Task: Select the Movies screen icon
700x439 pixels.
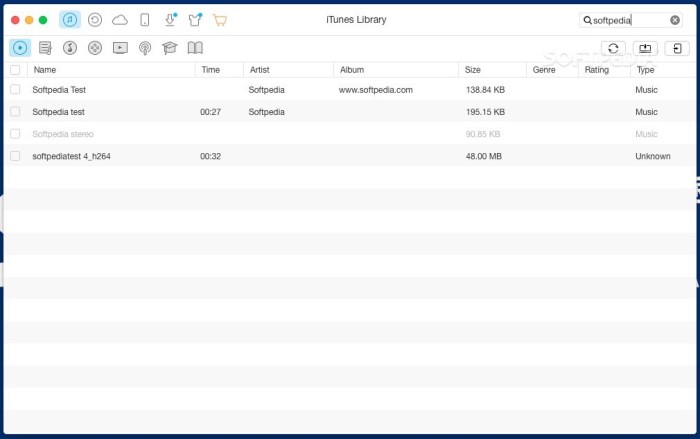Action: 120,48
